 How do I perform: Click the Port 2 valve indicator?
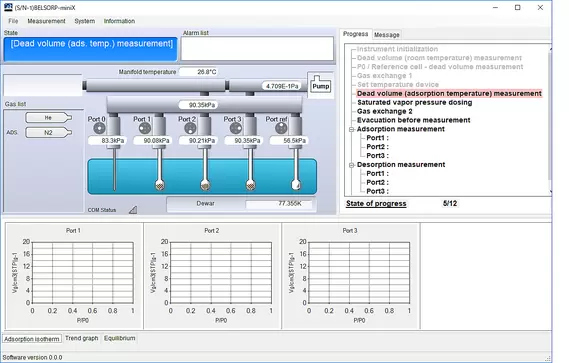pyautogui.click(x=190, y=128)
